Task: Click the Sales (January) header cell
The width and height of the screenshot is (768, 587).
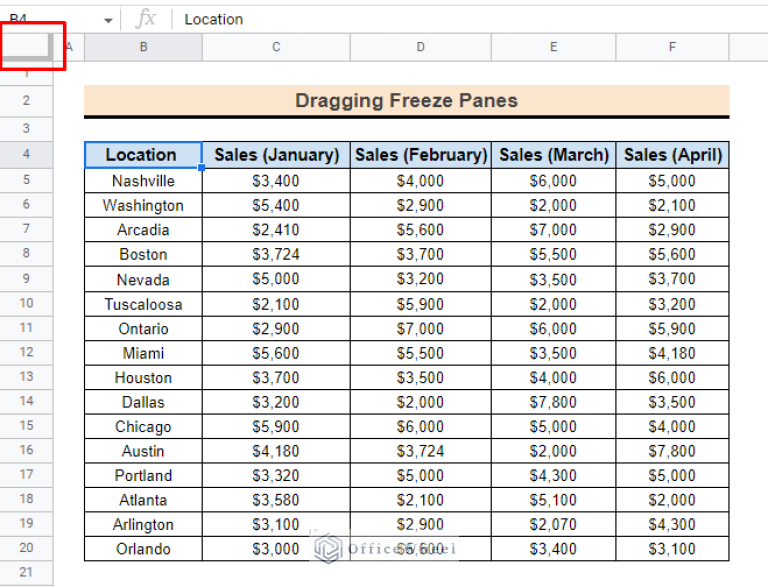Action: click(x=276, y=155)
